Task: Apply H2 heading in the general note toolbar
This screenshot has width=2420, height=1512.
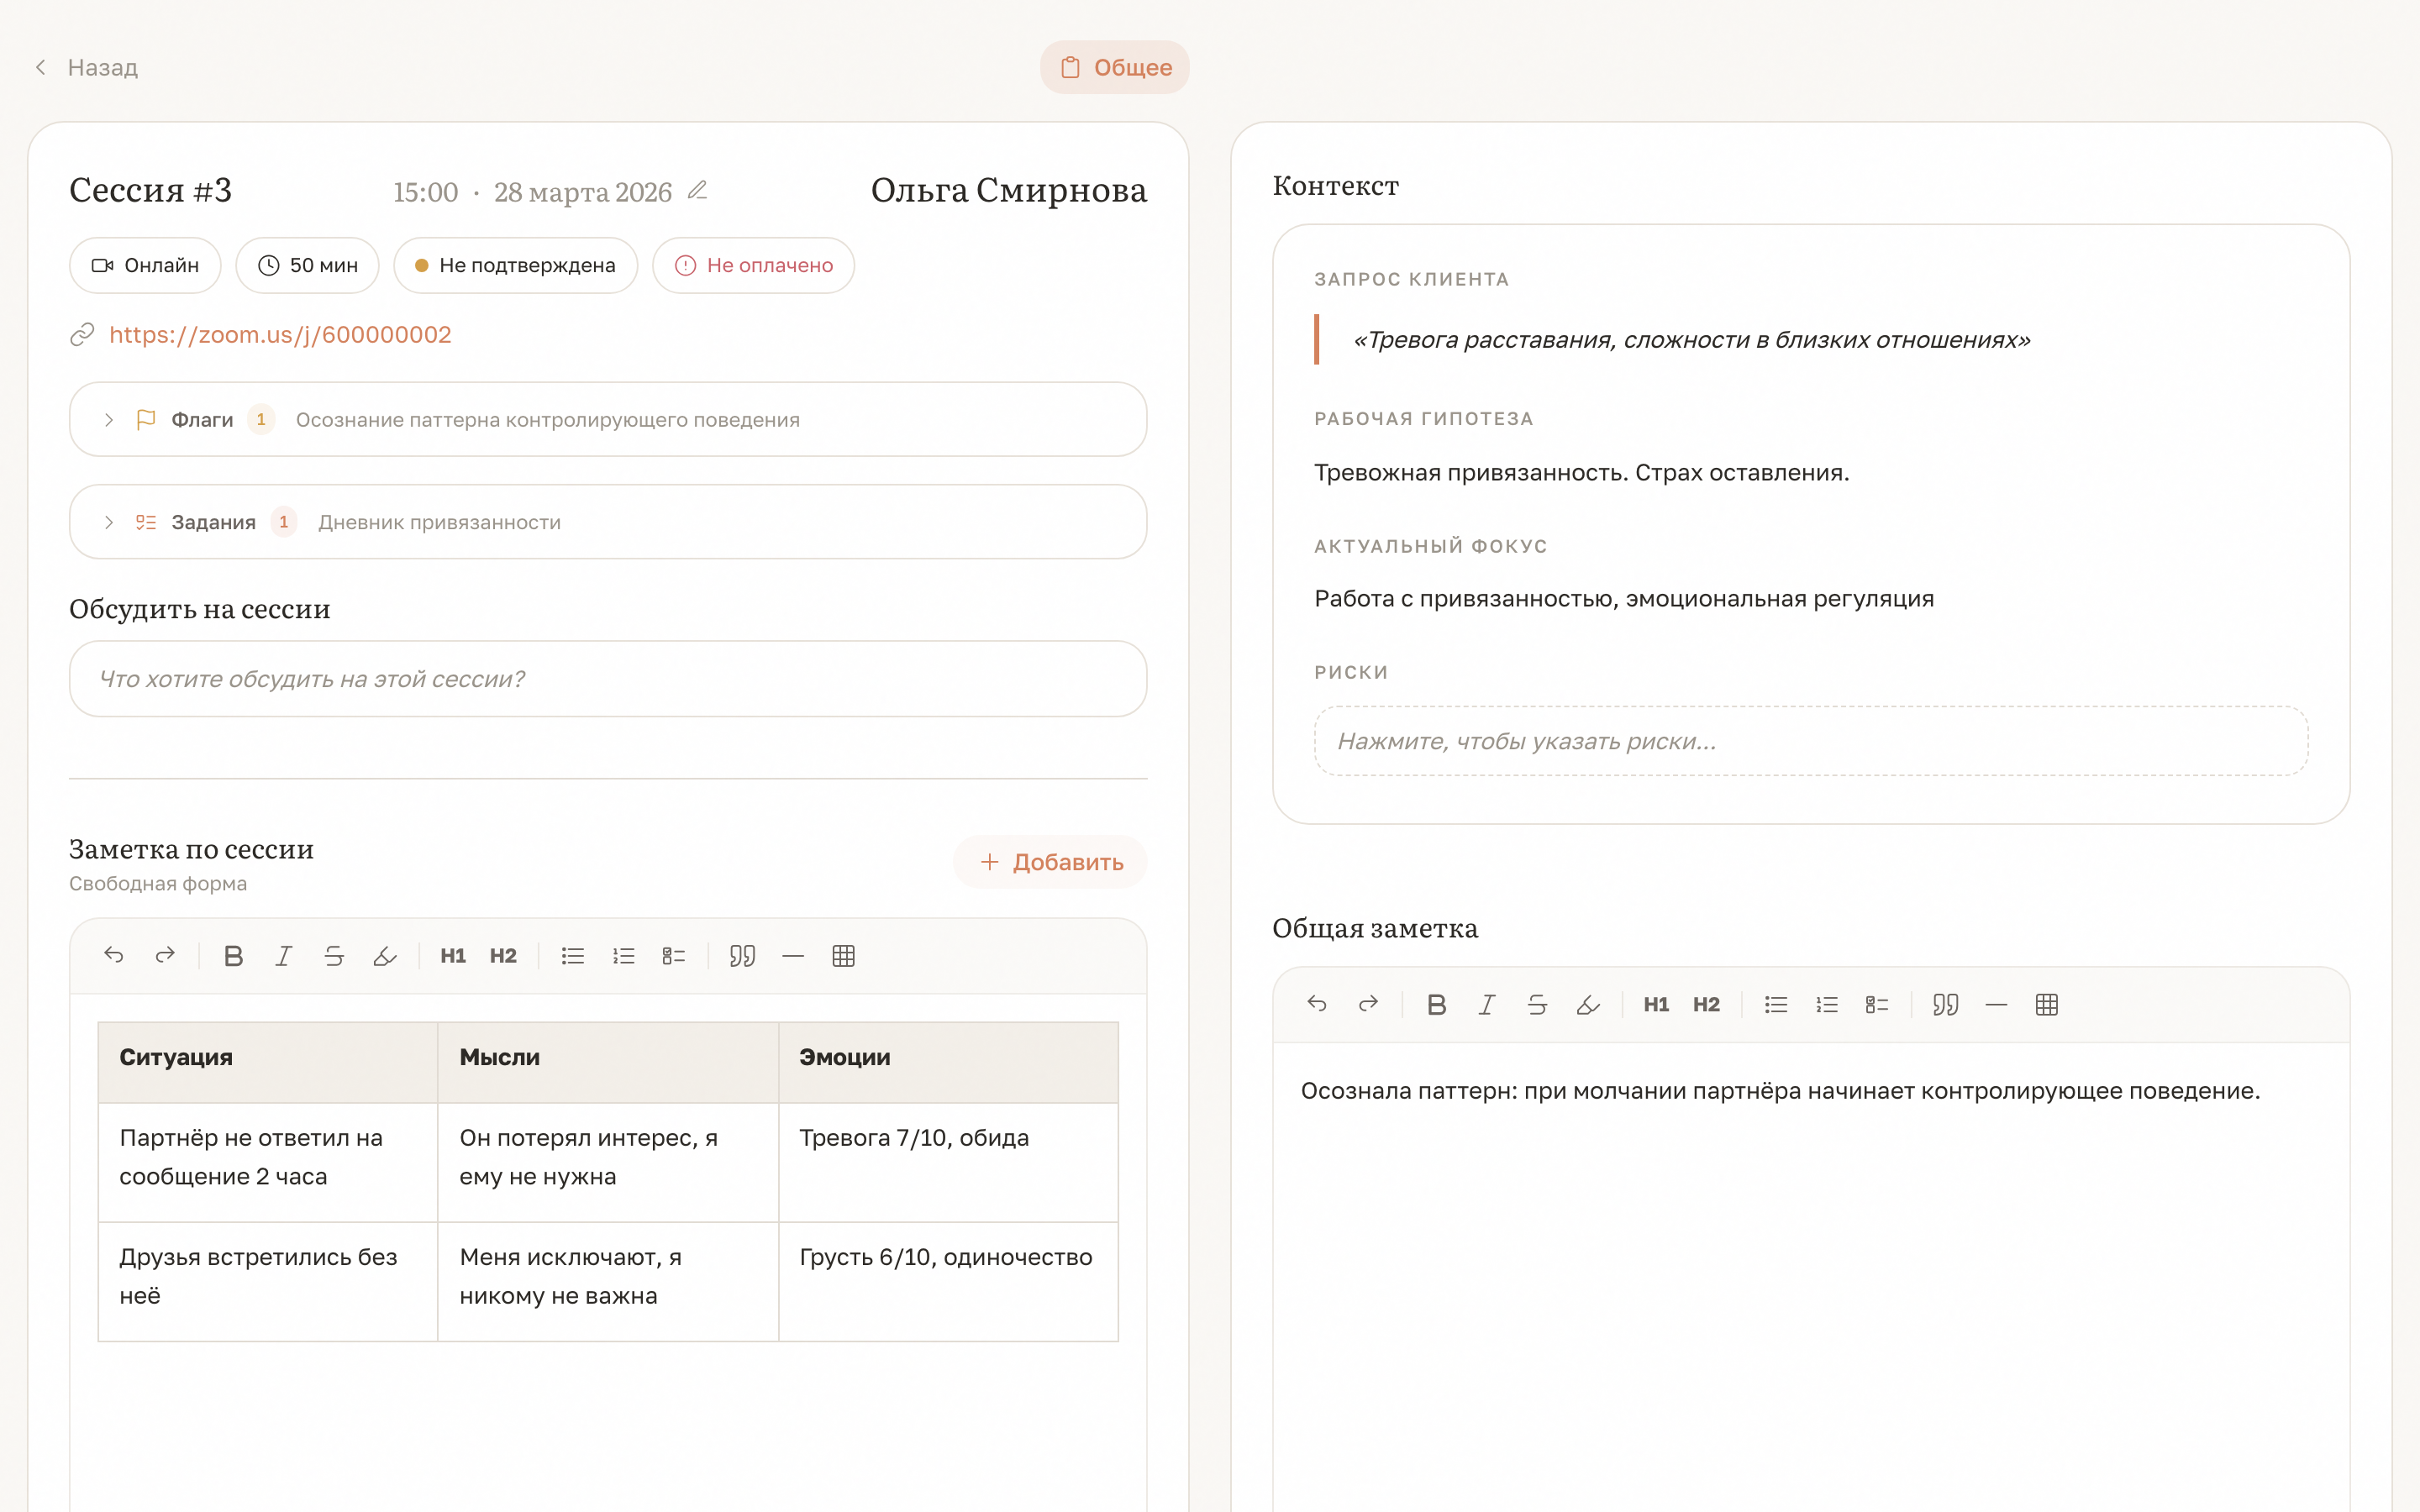Action: [1706, 1004]
